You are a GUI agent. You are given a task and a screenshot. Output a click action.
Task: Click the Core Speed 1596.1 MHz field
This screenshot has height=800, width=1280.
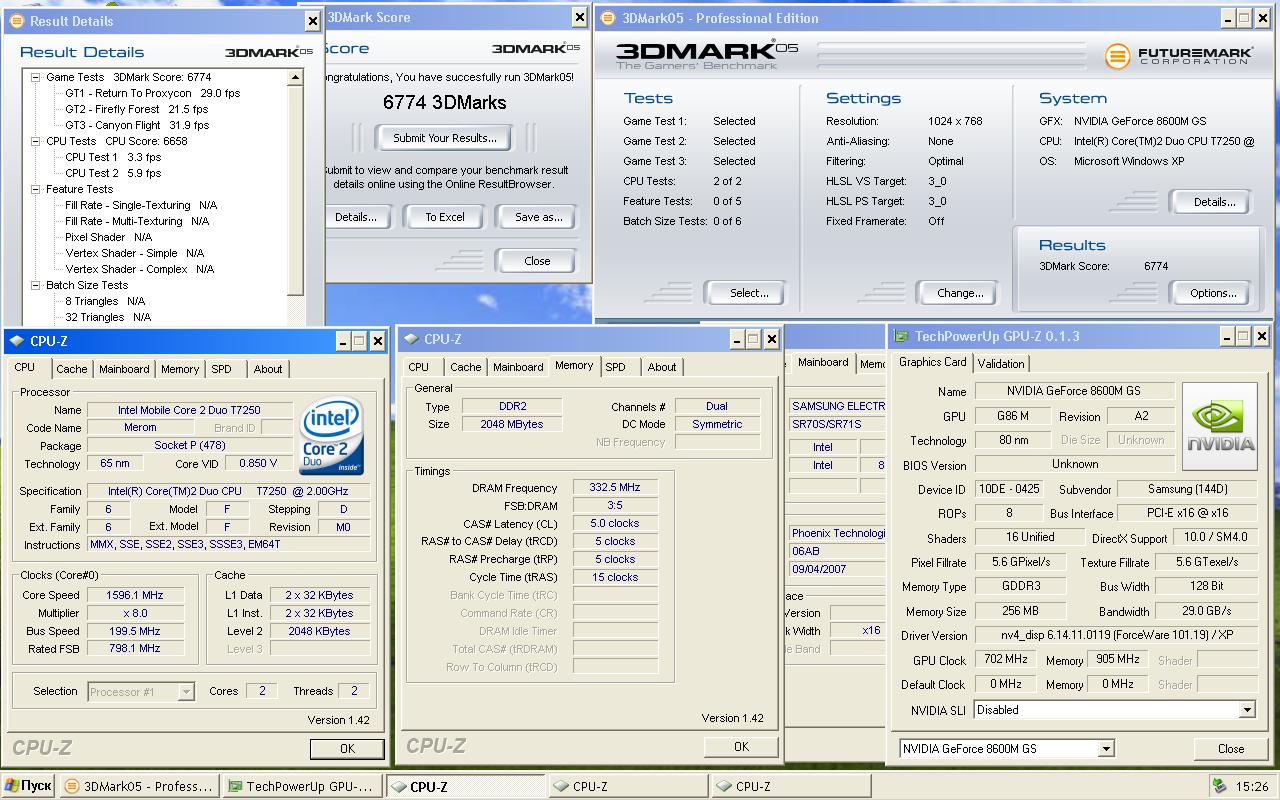pos(135,595)
